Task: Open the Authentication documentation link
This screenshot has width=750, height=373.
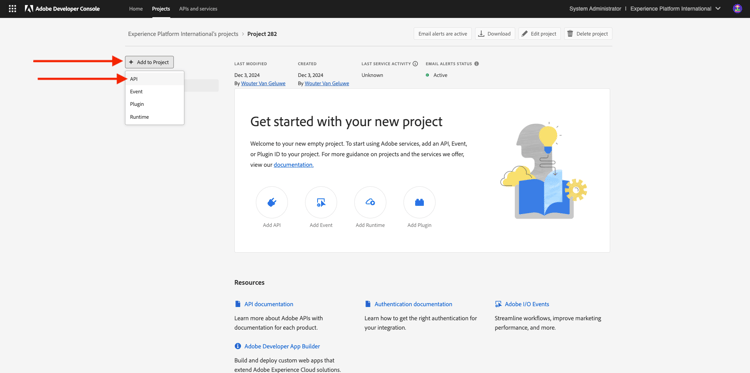Action: pos(413,304)
